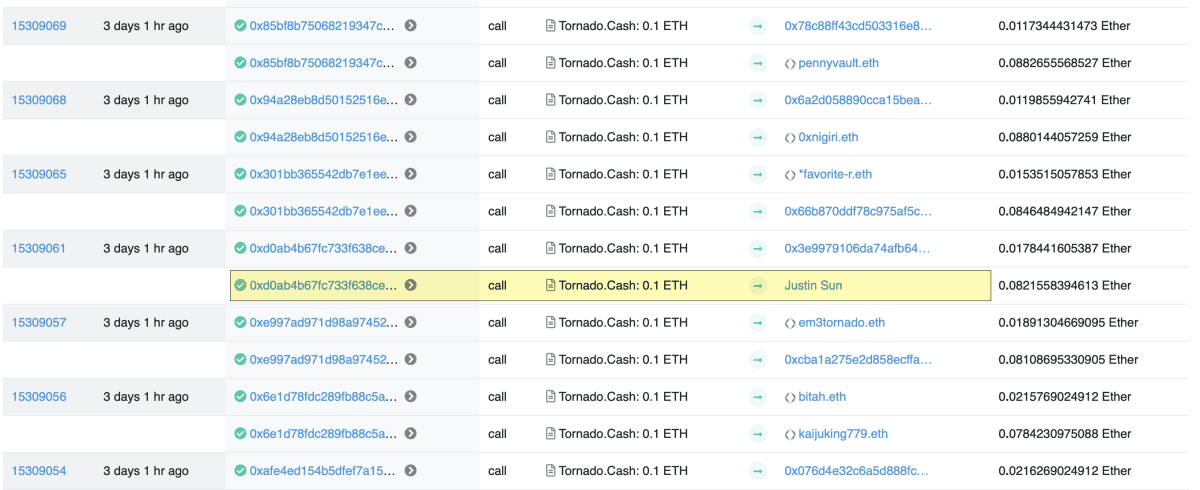Expand details arrow on 0x301bb365 first row
The image size is (1200, 490).
click(x=411, y=174)
